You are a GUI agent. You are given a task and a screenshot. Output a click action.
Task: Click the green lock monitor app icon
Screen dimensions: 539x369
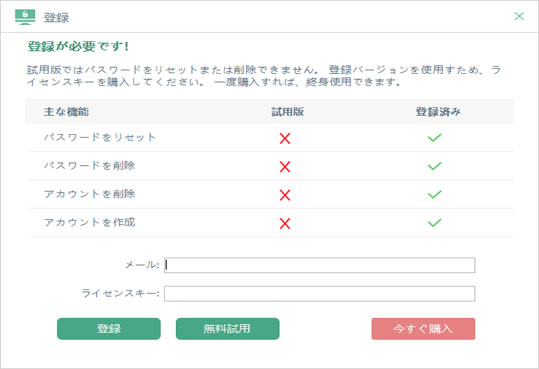click(x=25, y=17)
